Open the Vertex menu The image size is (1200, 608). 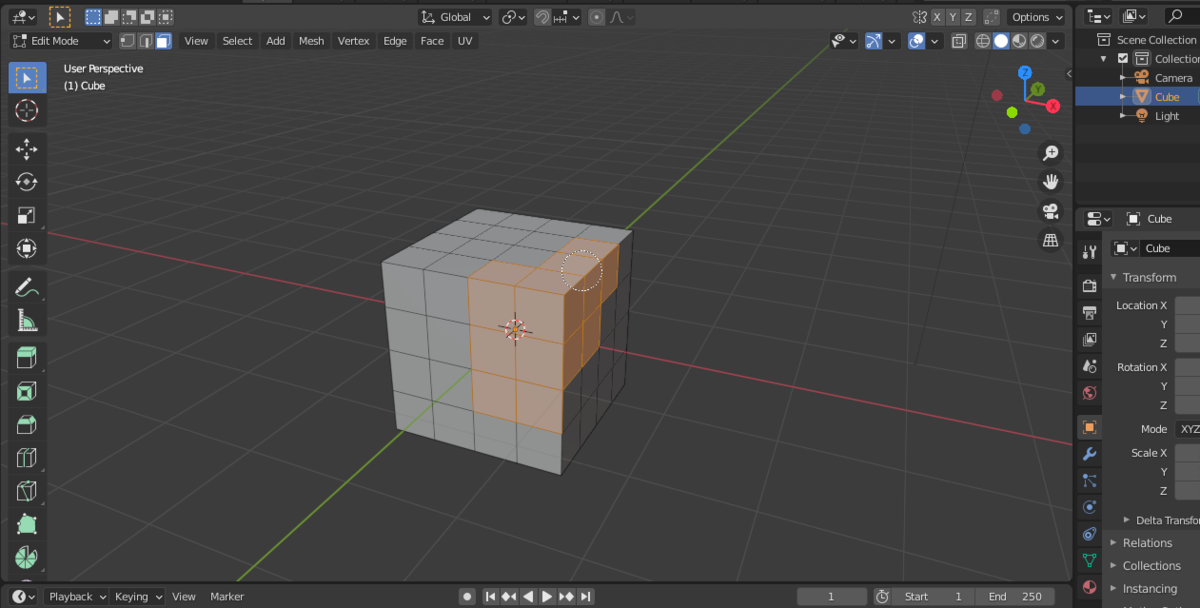[x=354, y=41]
